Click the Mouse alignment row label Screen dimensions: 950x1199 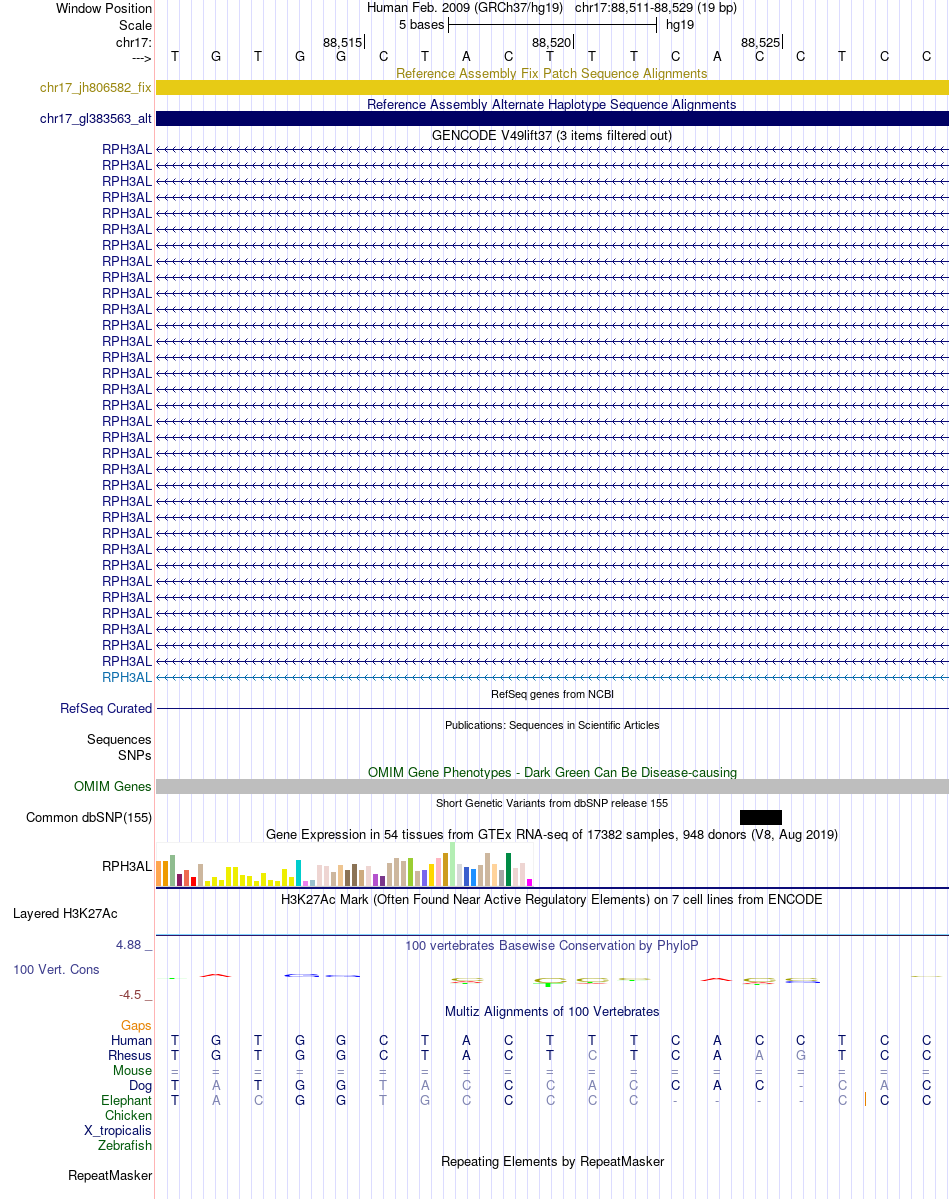[132, 1071]
